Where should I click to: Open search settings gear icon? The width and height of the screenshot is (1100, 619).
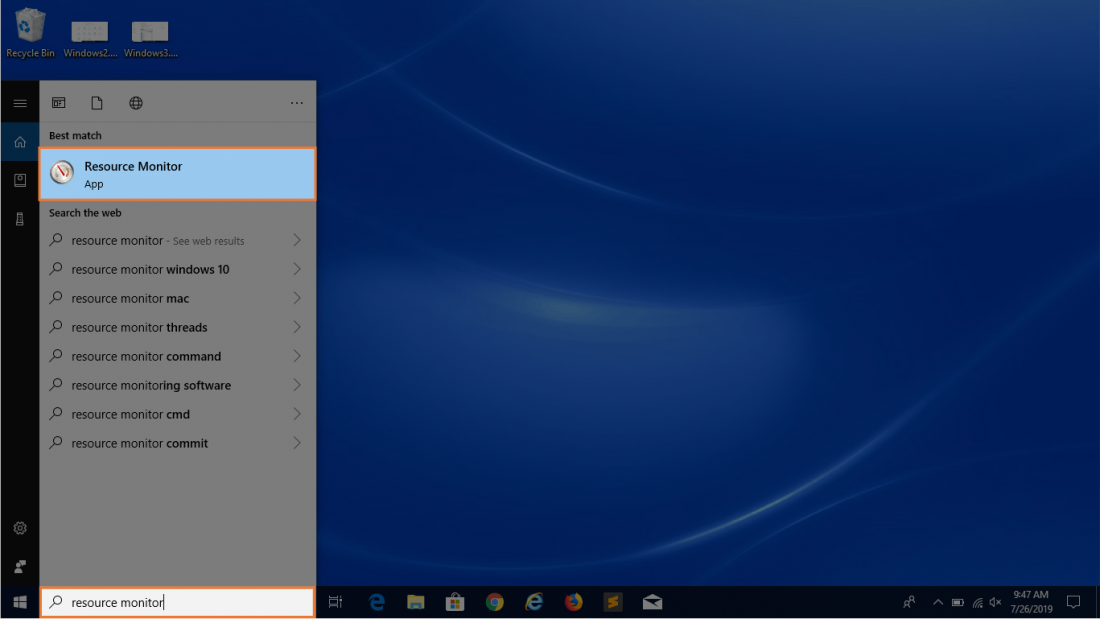click(20, 528)
